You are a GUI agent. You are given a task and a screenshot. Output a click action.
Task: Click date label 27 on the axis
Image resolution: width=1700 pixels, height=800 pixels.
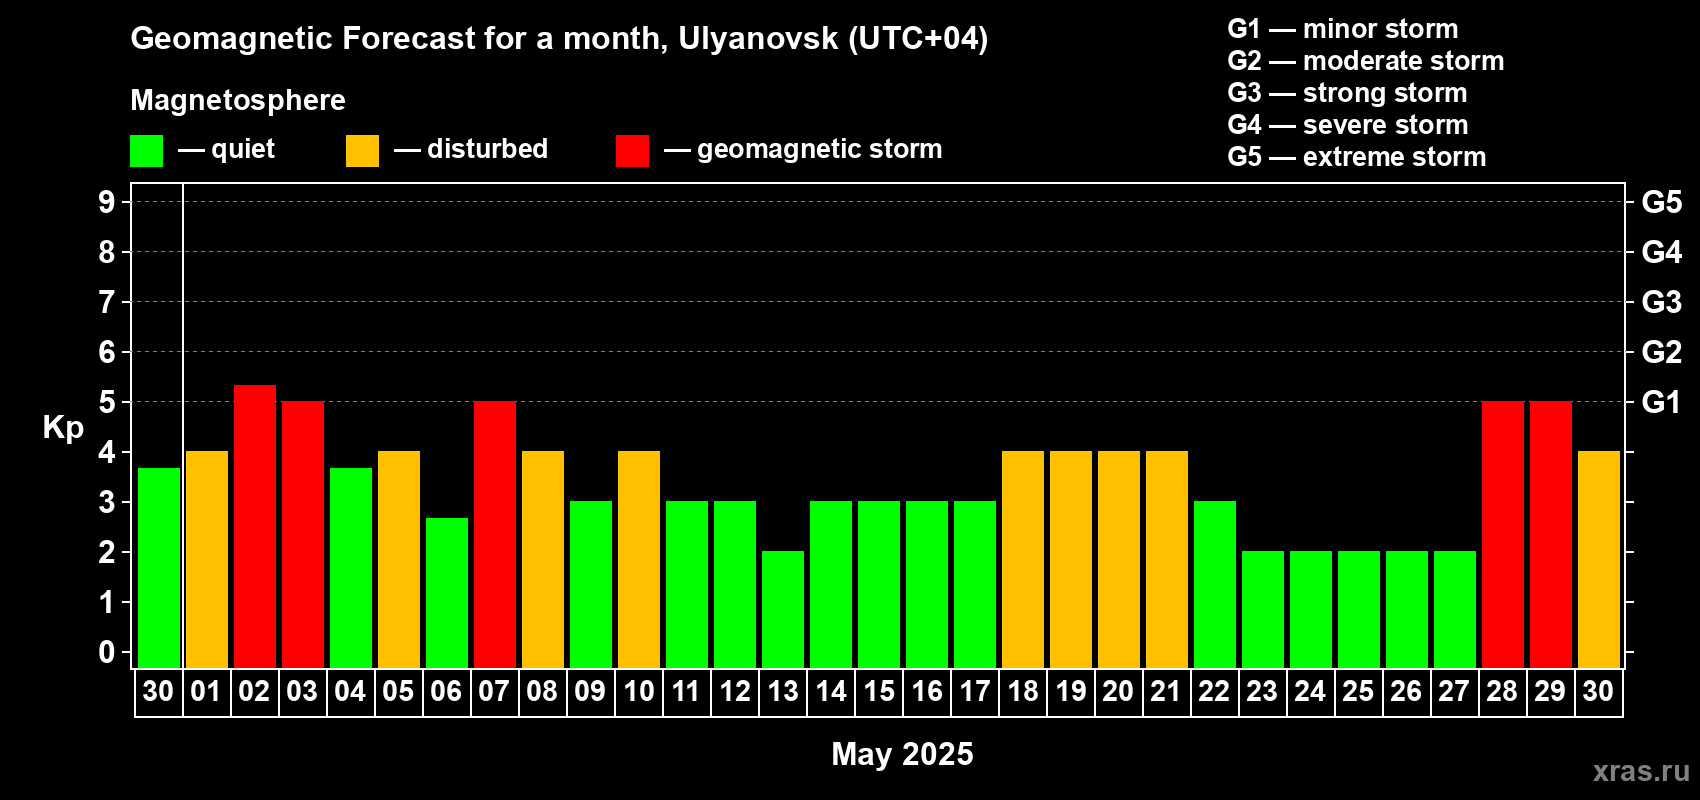1454,691
